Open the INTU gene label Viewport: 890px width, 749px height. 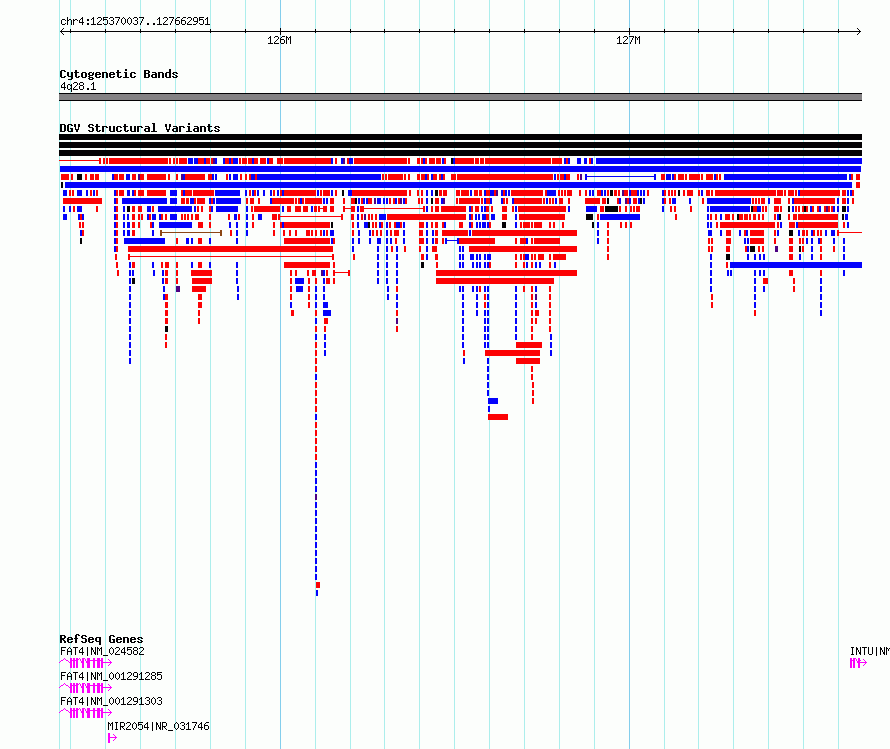coord(870,651)
